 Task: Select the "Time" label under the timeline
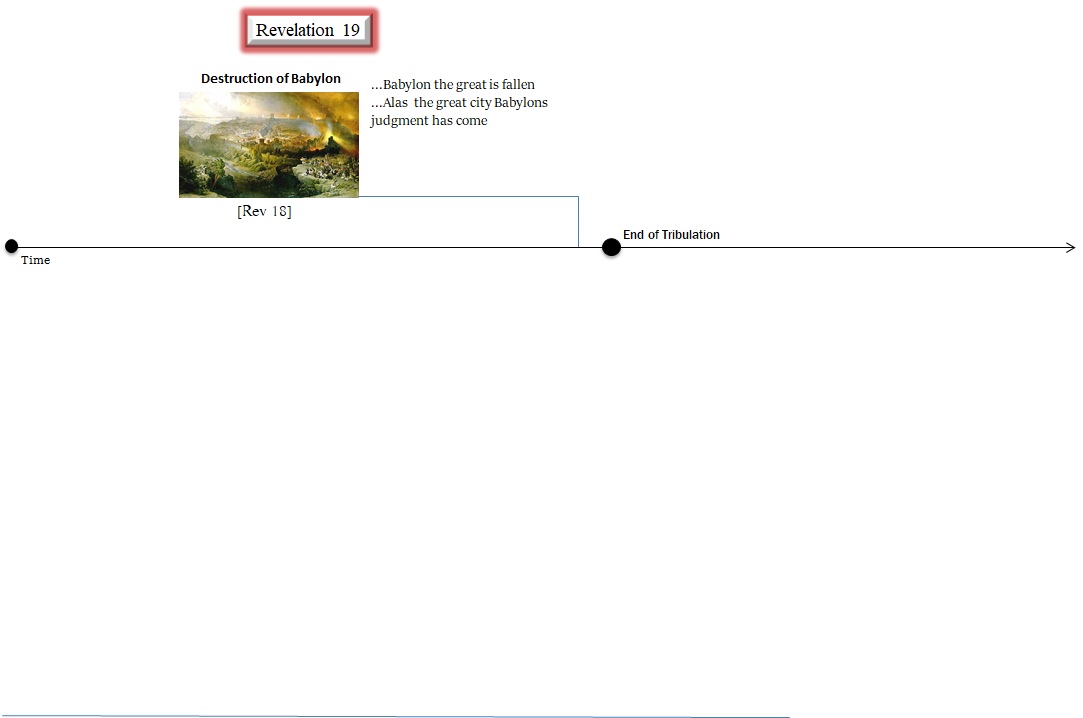[x=35, y=260]
